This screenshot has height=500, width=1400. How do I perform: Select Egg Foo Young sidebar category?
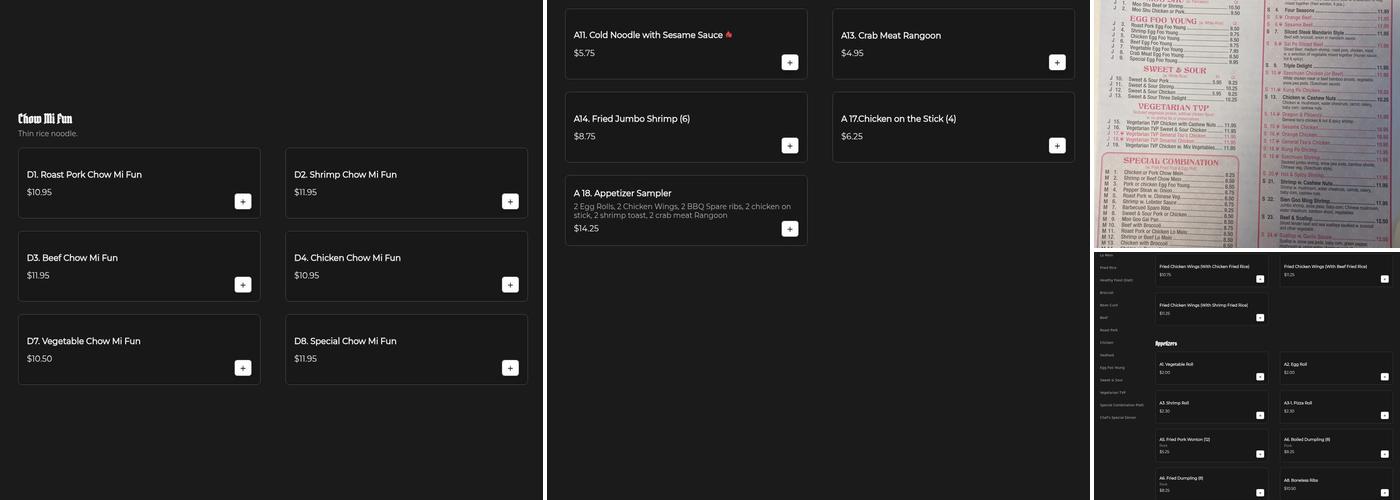pyautogui.click(x=1112, y=367)
